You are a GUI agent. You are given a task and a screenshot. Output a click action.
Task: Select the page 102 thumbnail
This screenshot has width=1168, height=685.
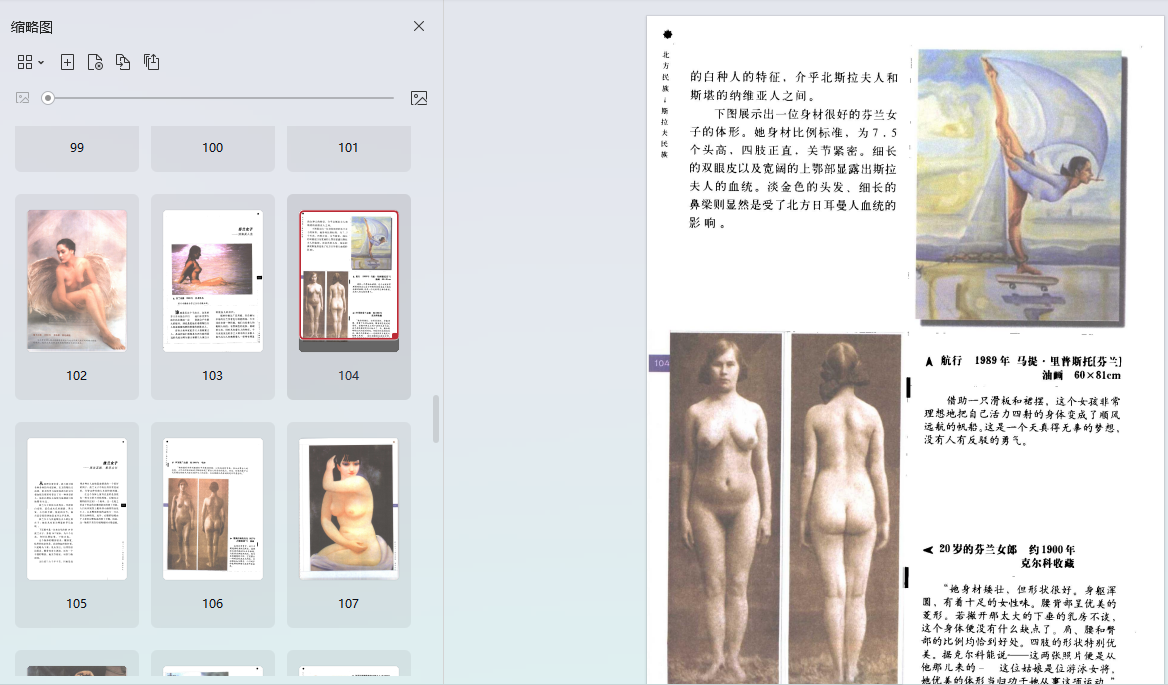tap(77, 280)
